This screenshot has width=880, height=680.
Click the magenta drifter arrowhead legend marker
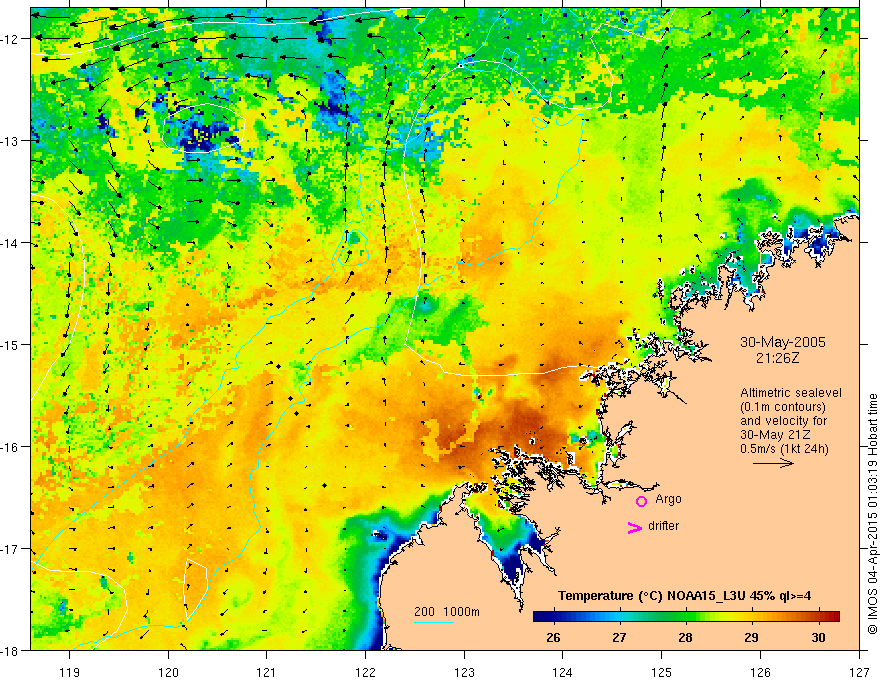tap(635, 528)
